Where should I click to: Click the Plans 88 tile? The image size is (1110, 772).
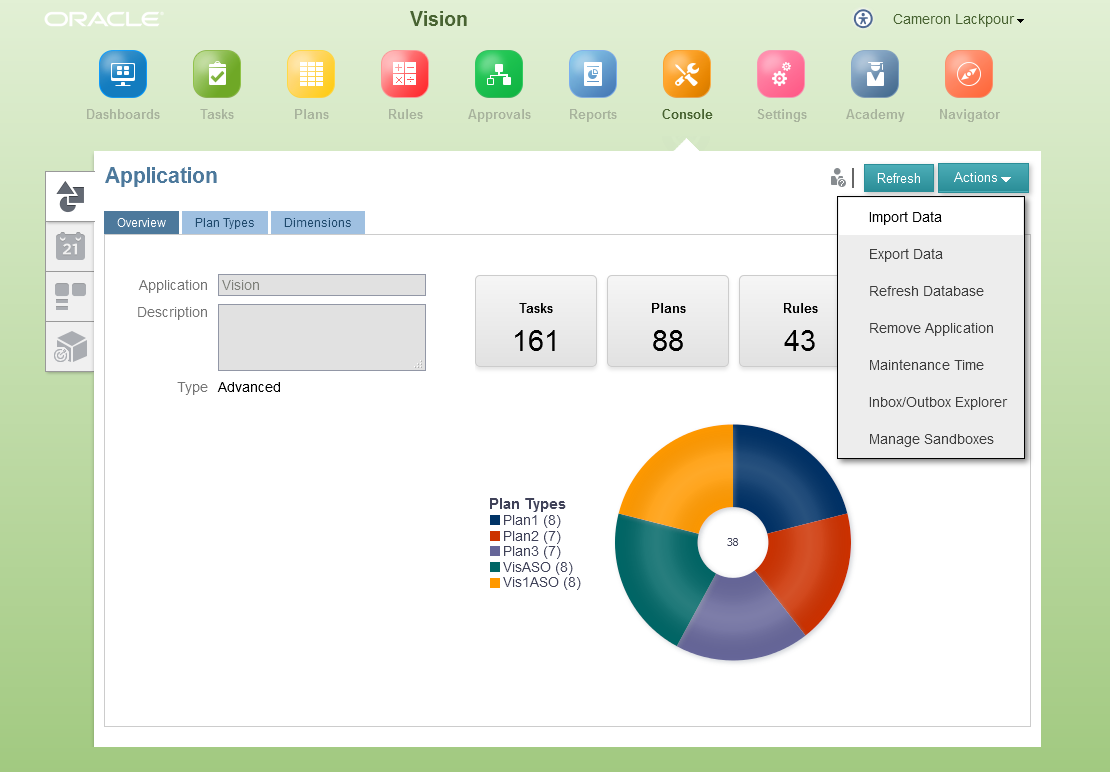(x=668, y=321)
